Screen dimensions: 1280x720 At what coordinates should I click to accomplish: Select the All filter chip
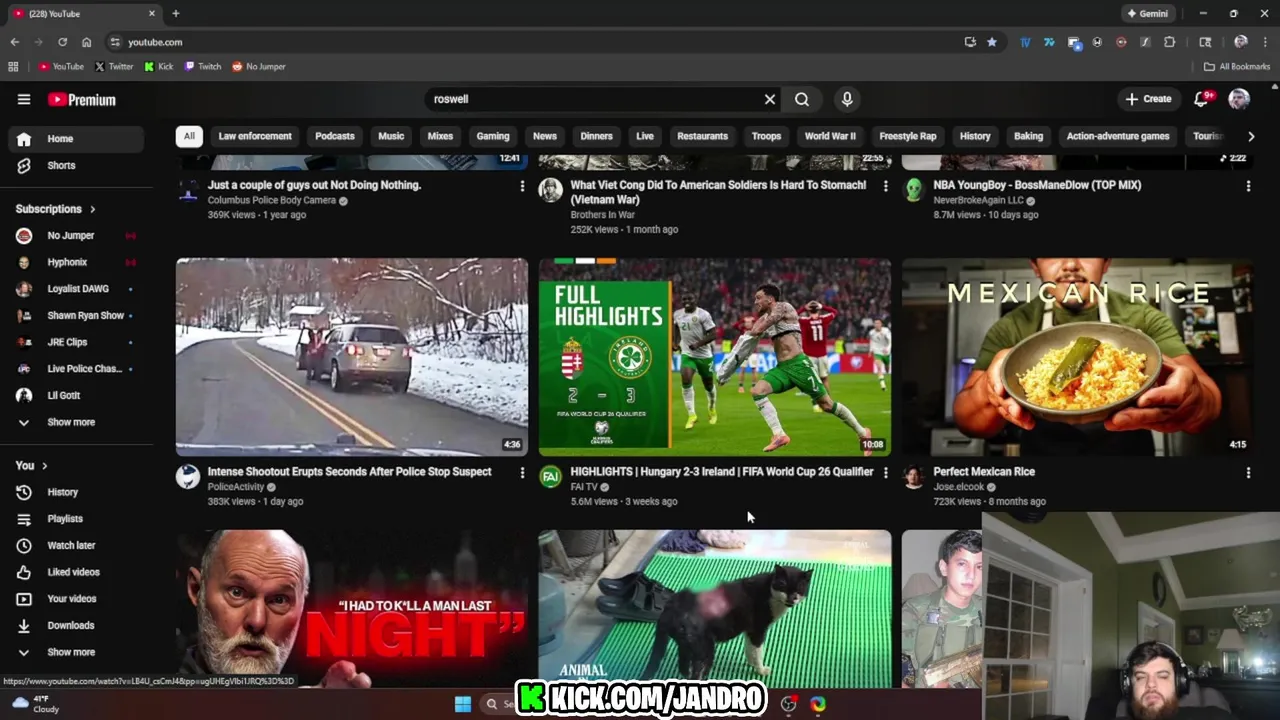[189, 136]
